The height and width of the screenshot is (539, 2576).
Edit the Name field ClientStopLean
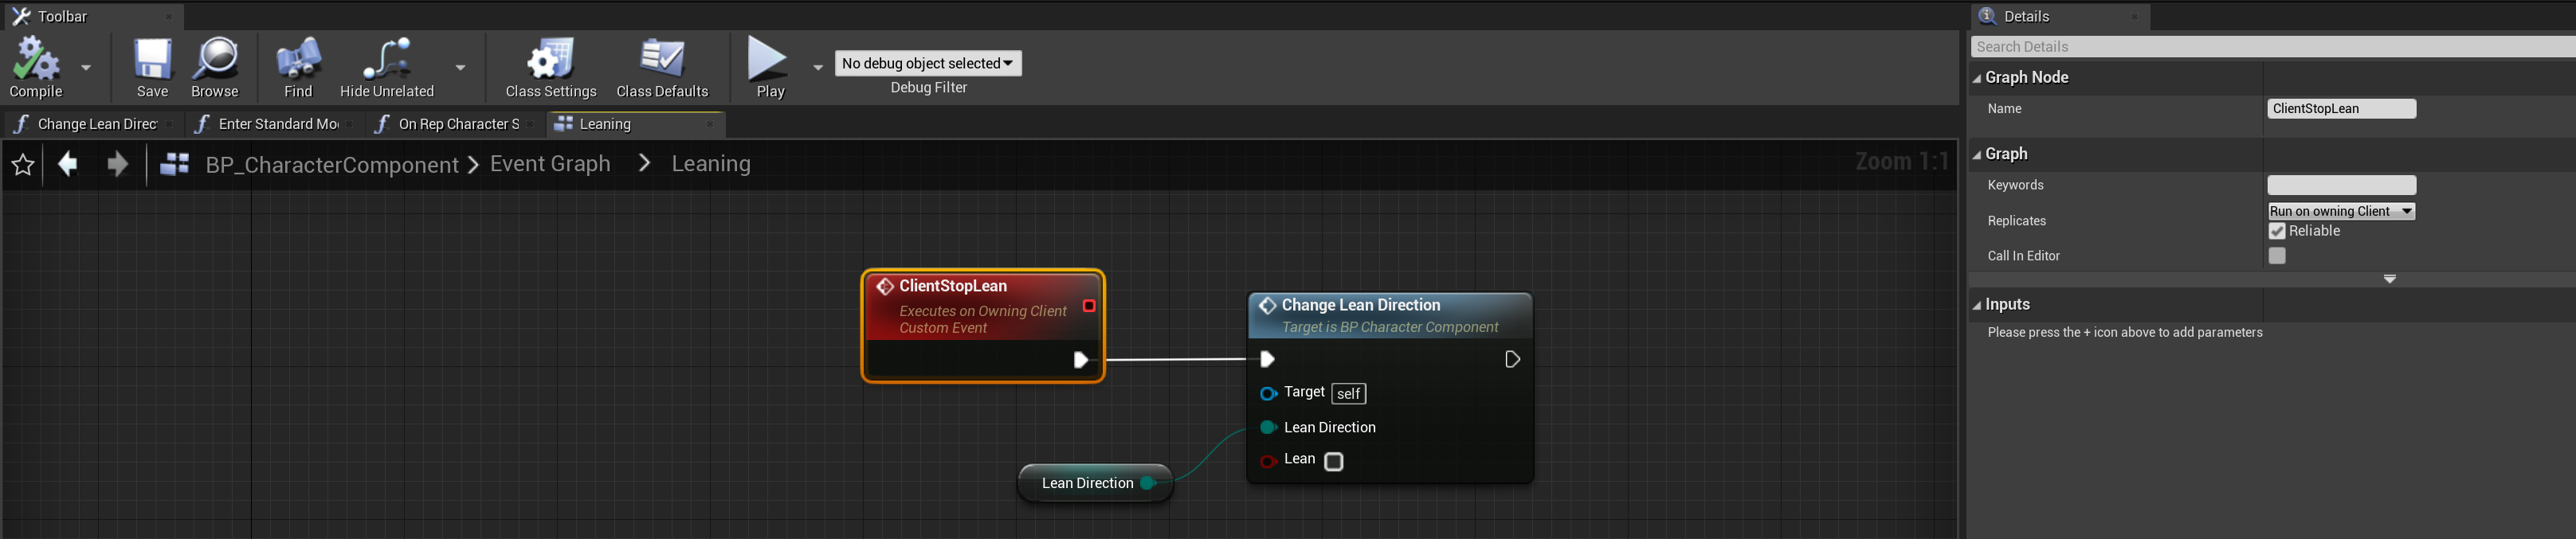[x=2341, y=109]
